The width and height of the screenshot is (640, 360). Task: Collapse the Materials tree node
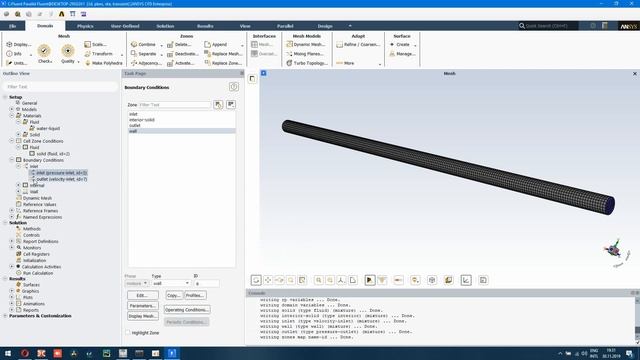pyautogui.click(x=12, y=116)
